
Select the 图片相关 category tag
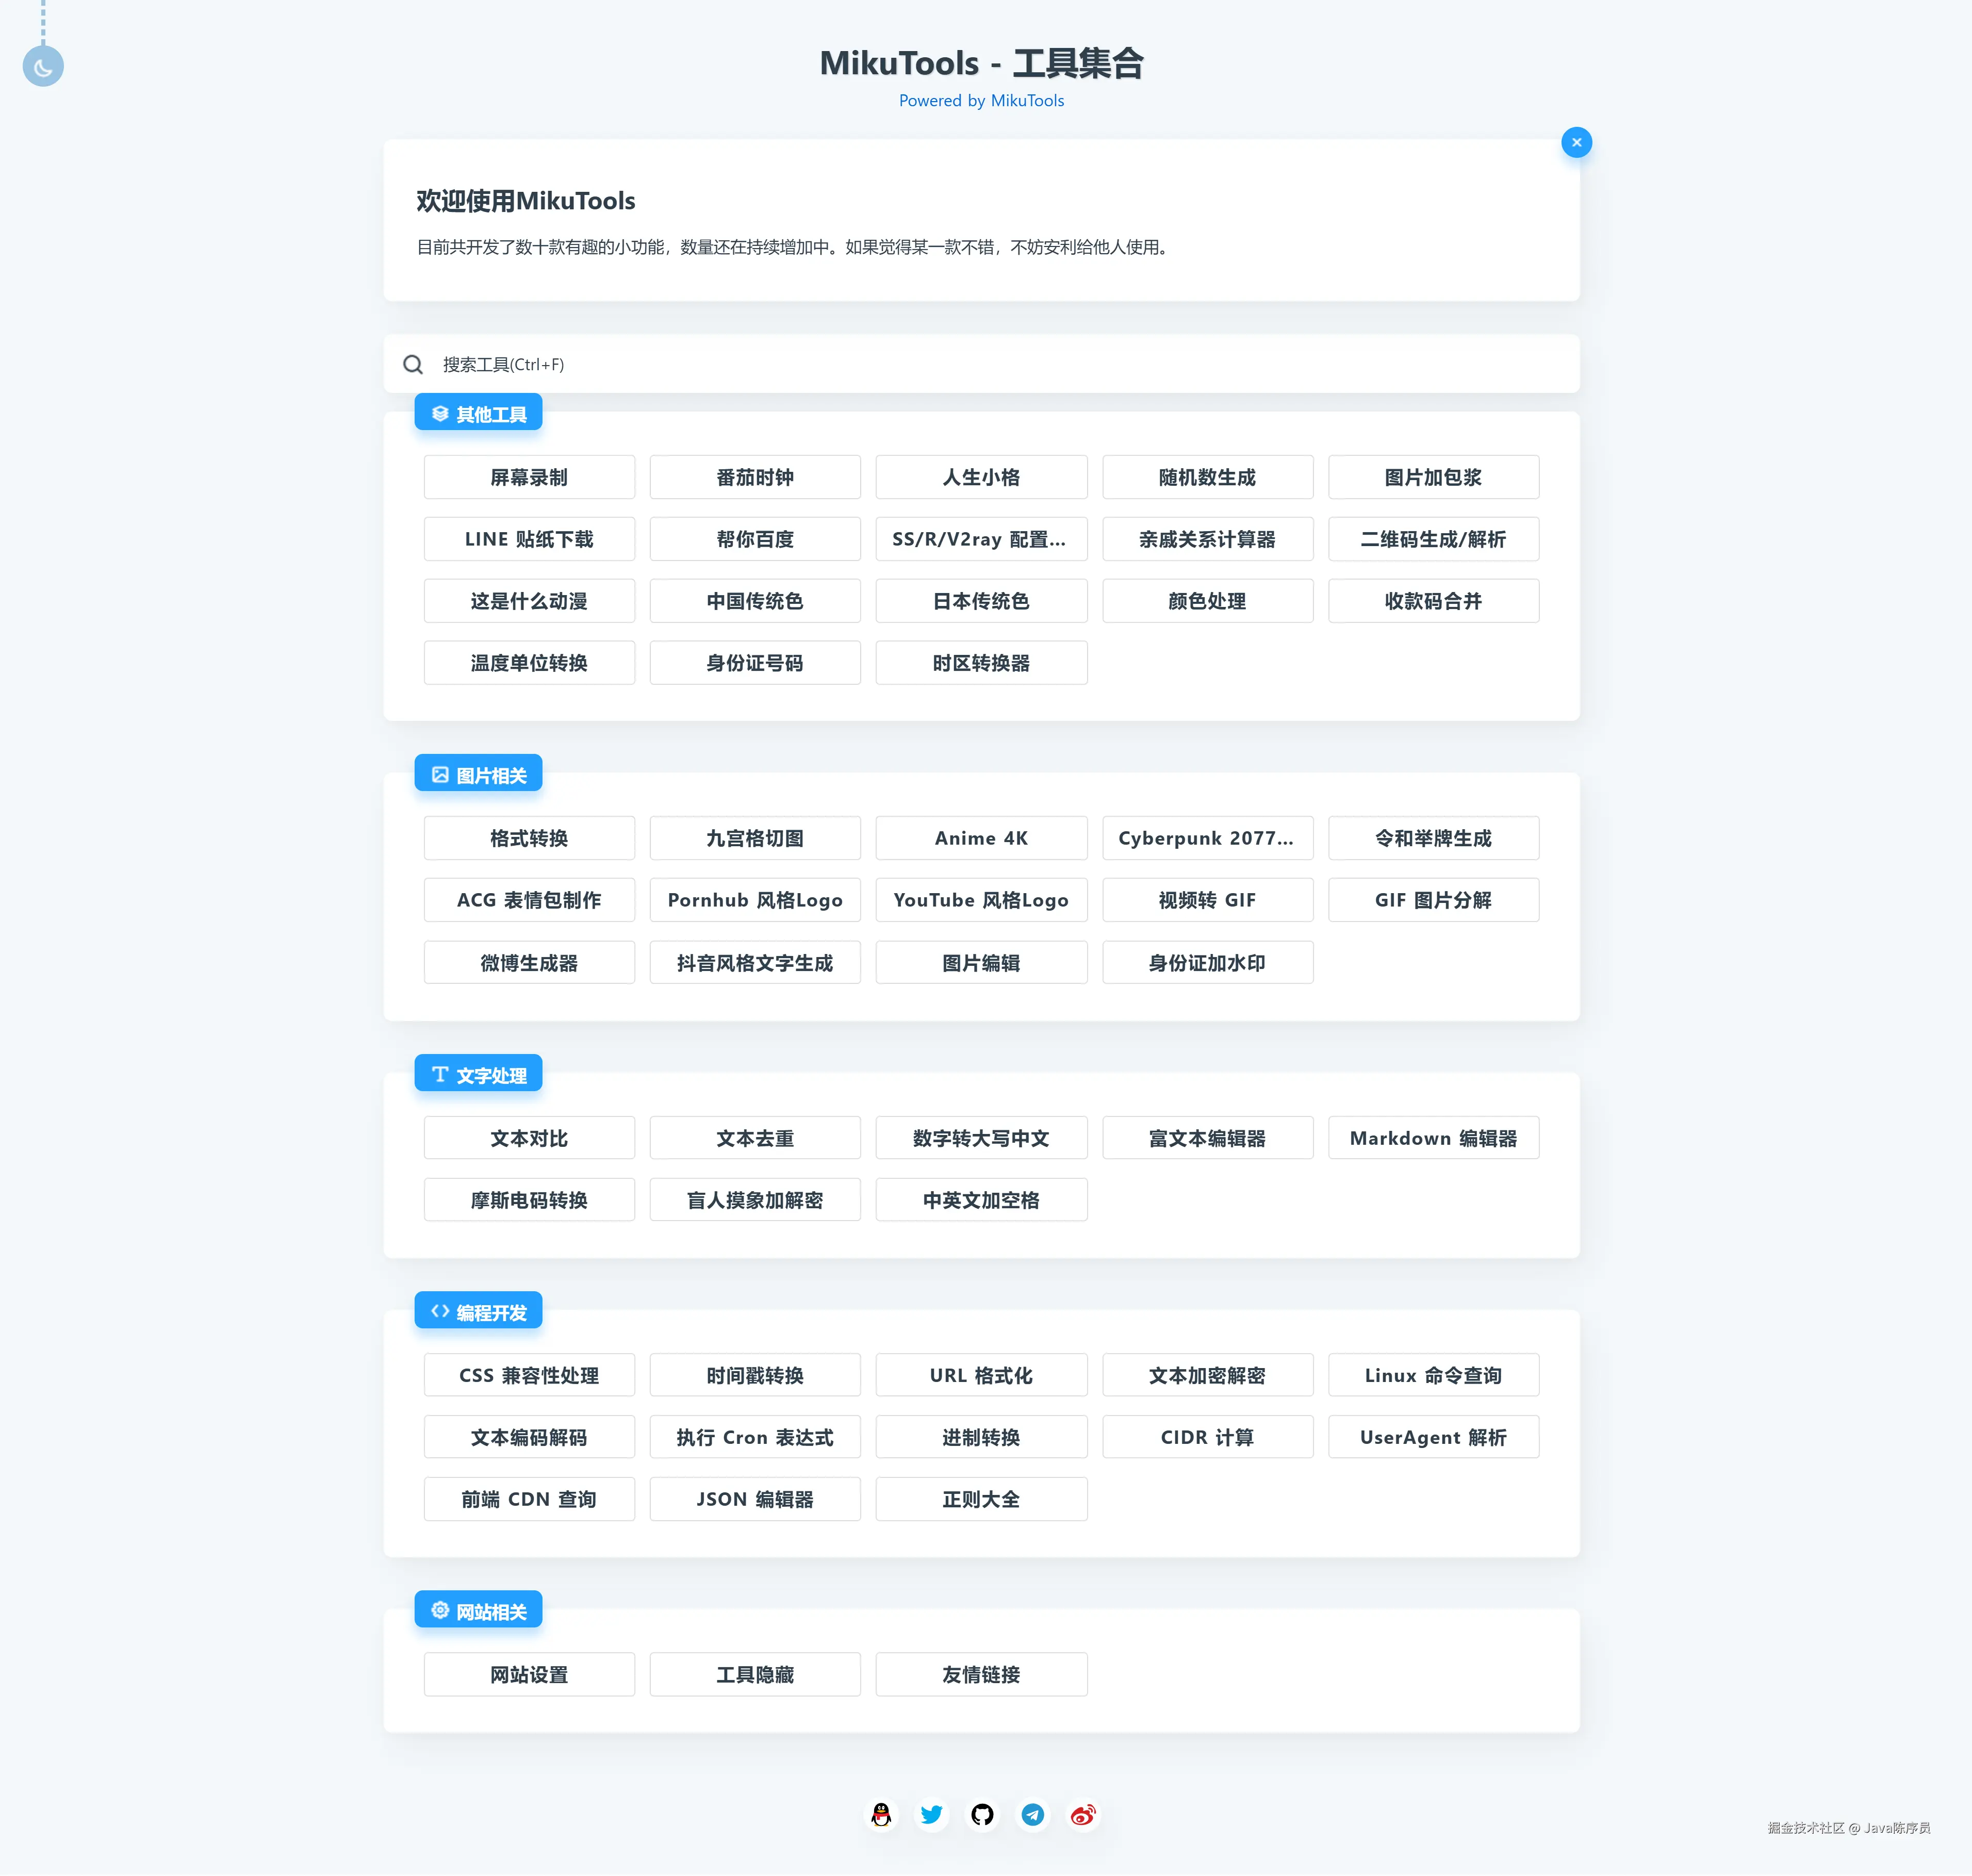pyautogui.click(x=478, y=775)
